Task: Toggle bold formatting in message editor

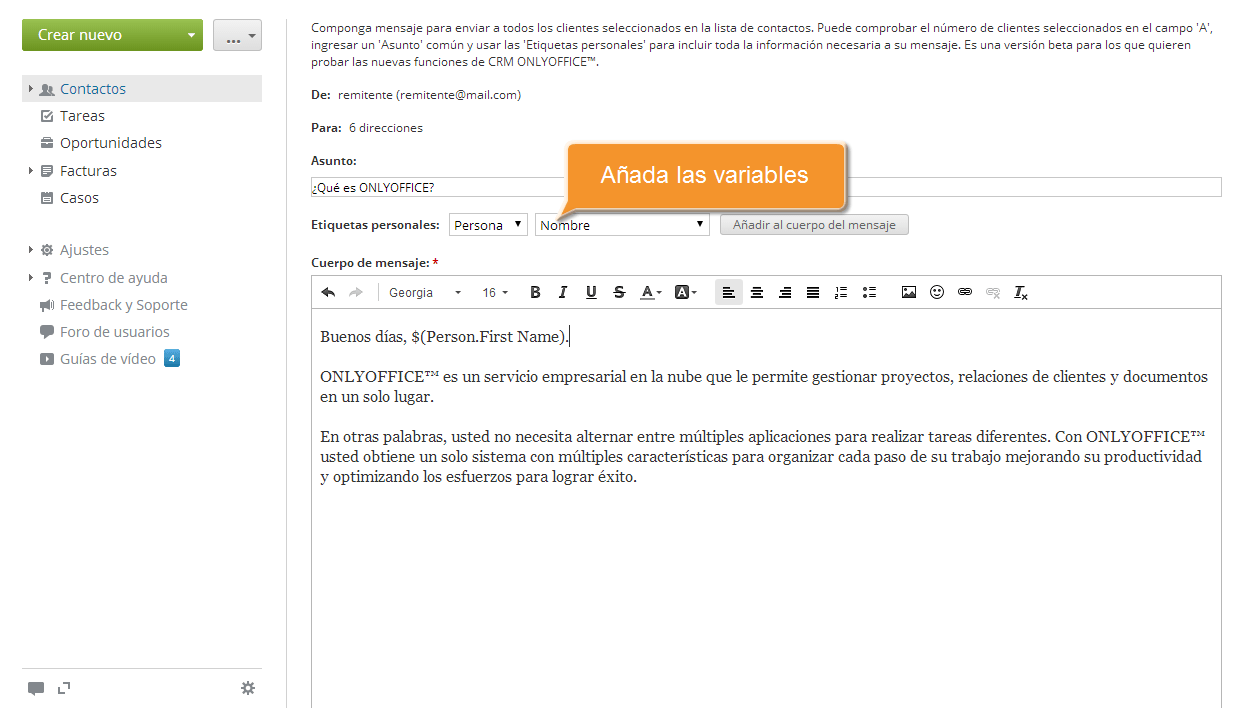Action: tap(535, 292)
